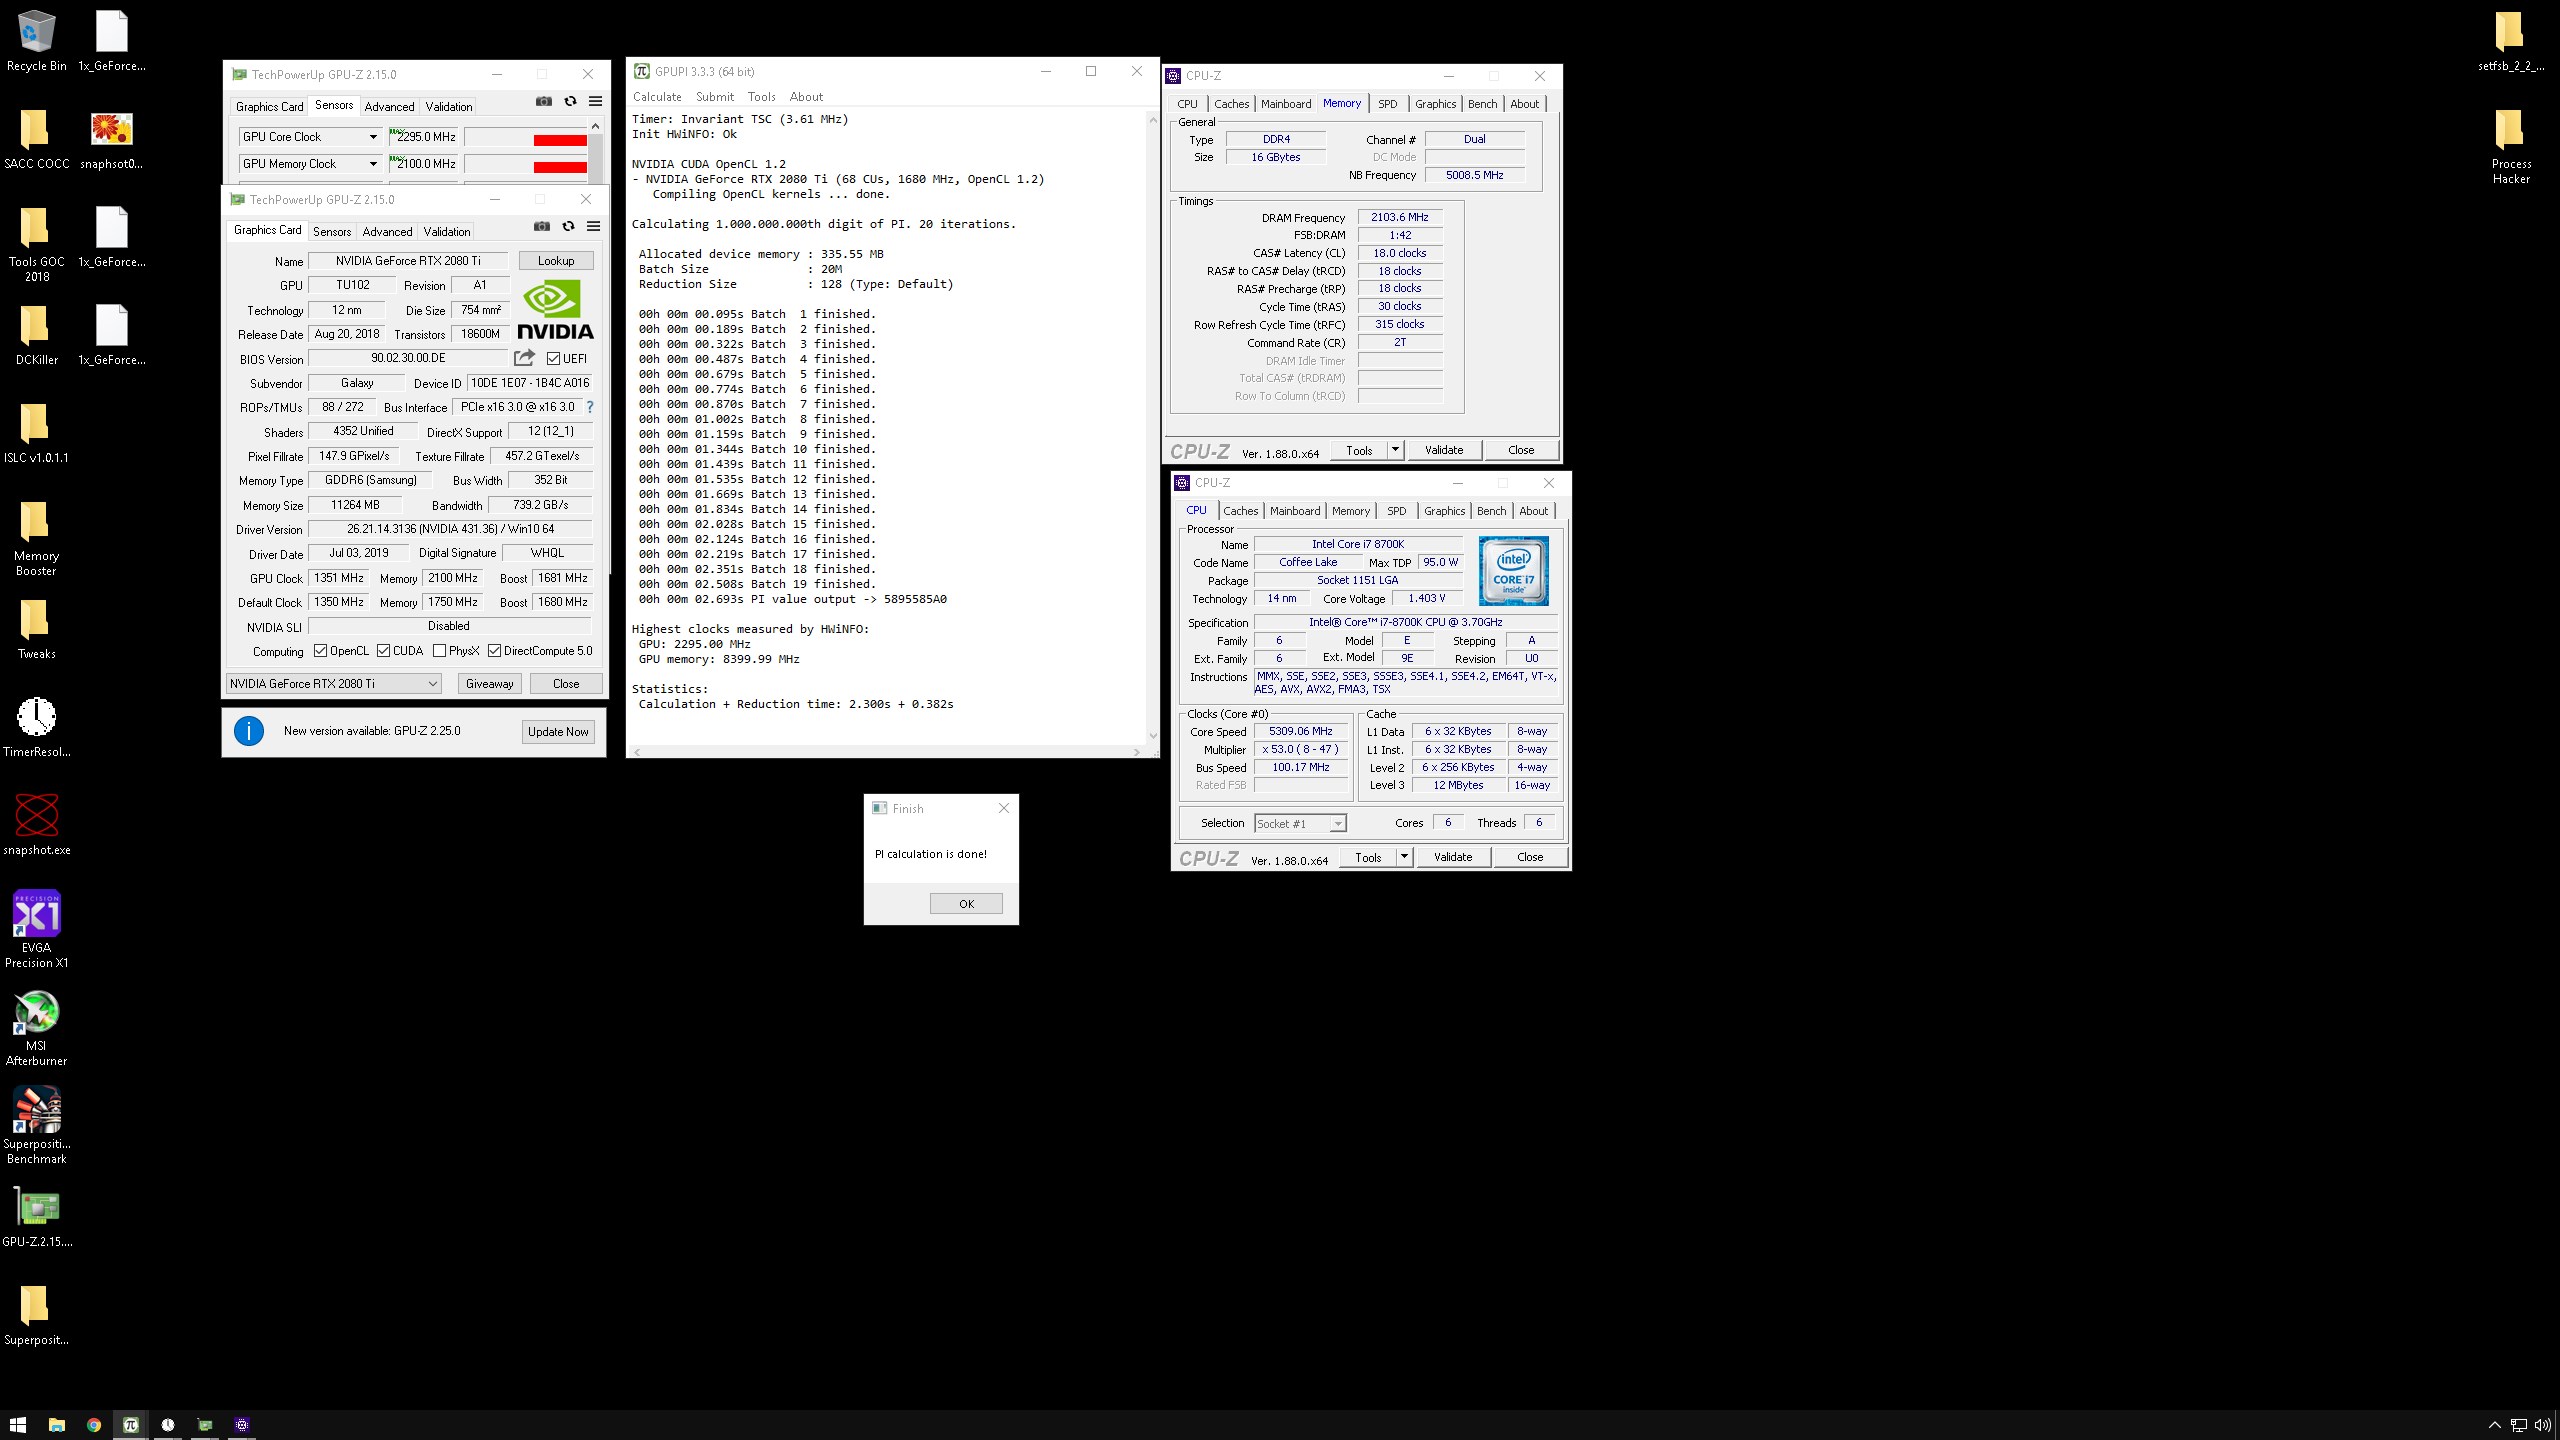Open the About menu in GPUPI

[x=806, y=97]
